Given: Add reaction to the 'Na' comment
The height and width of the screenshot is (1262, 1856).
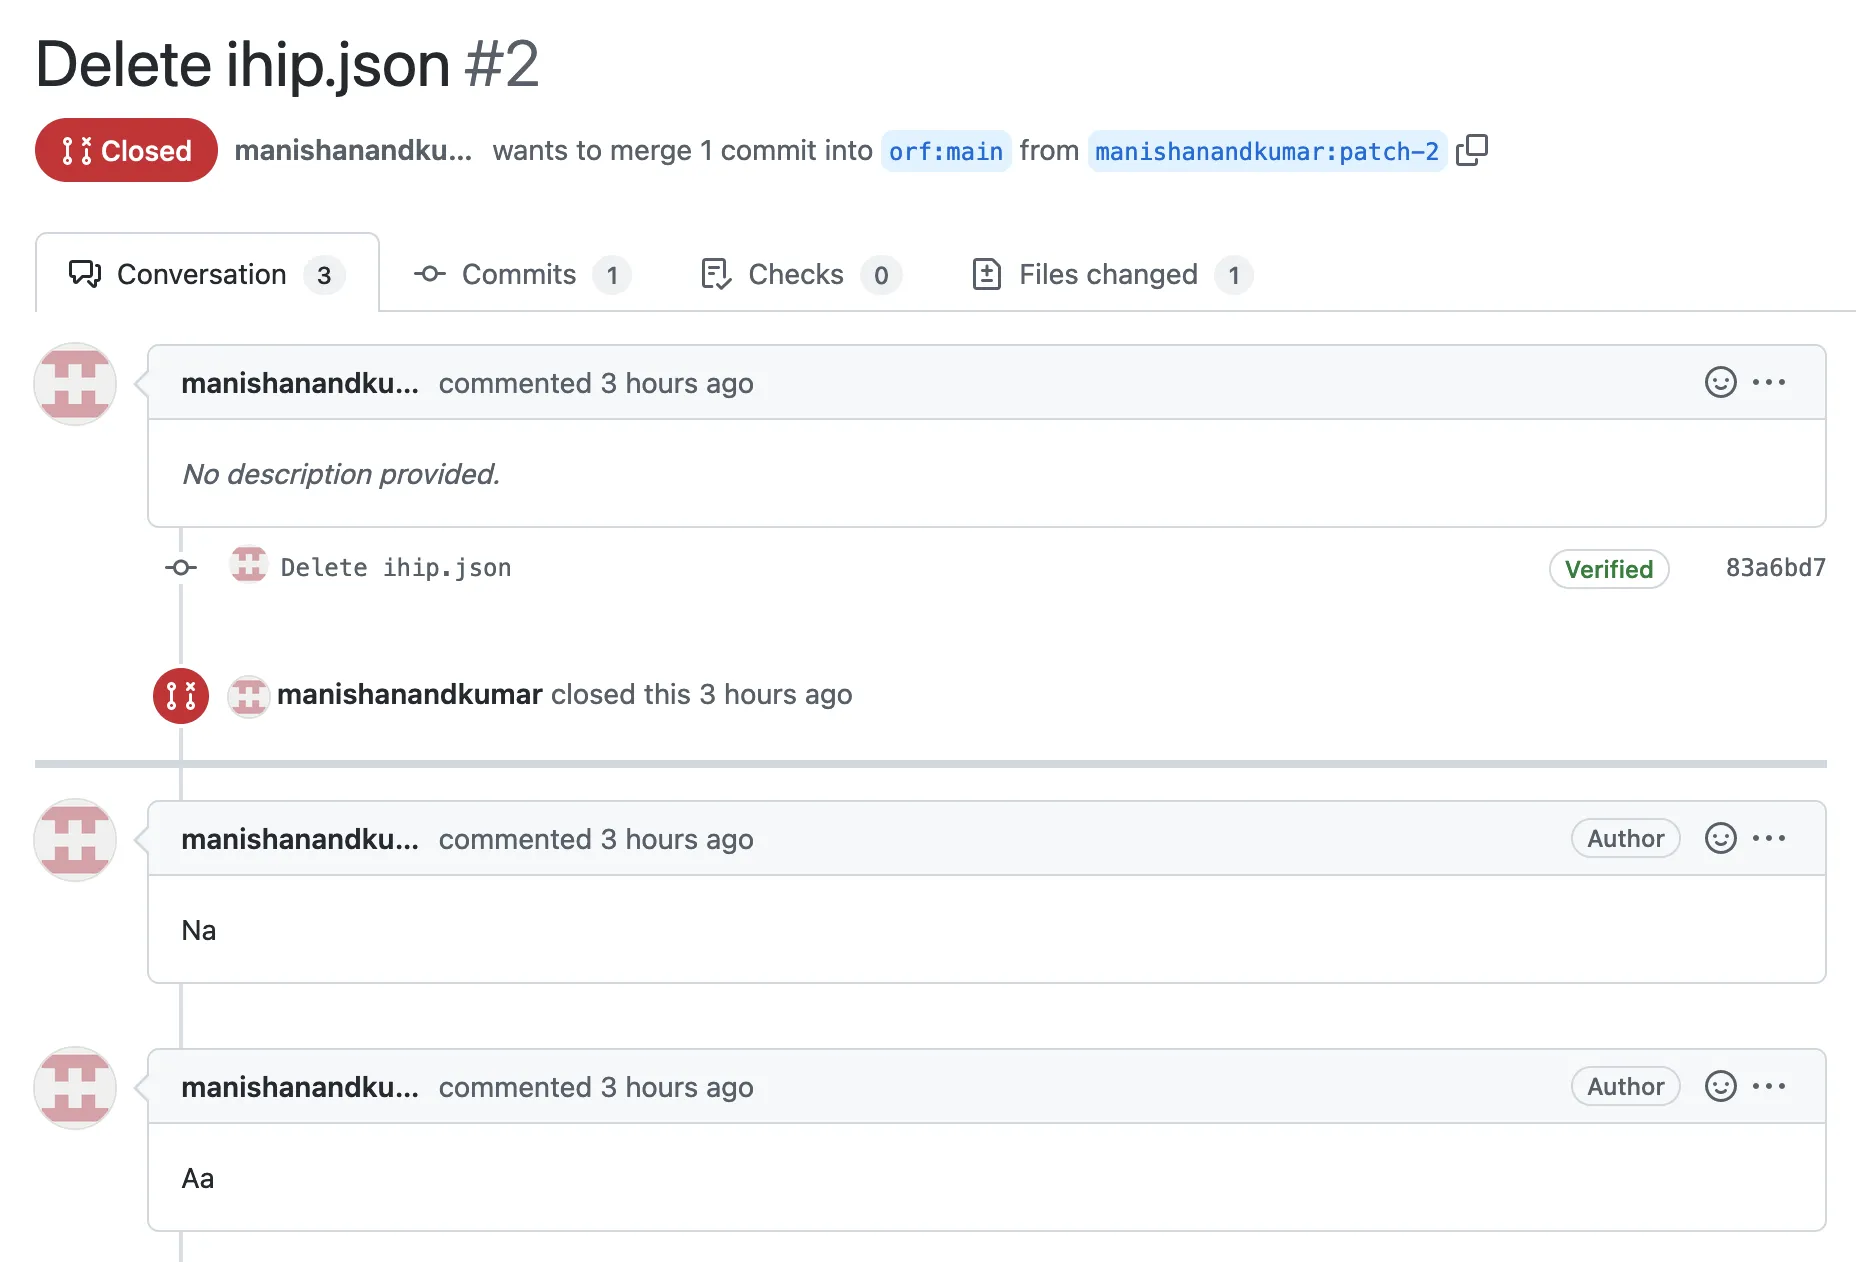Looking at the screenshot, I should click(x=1720, y=839).
